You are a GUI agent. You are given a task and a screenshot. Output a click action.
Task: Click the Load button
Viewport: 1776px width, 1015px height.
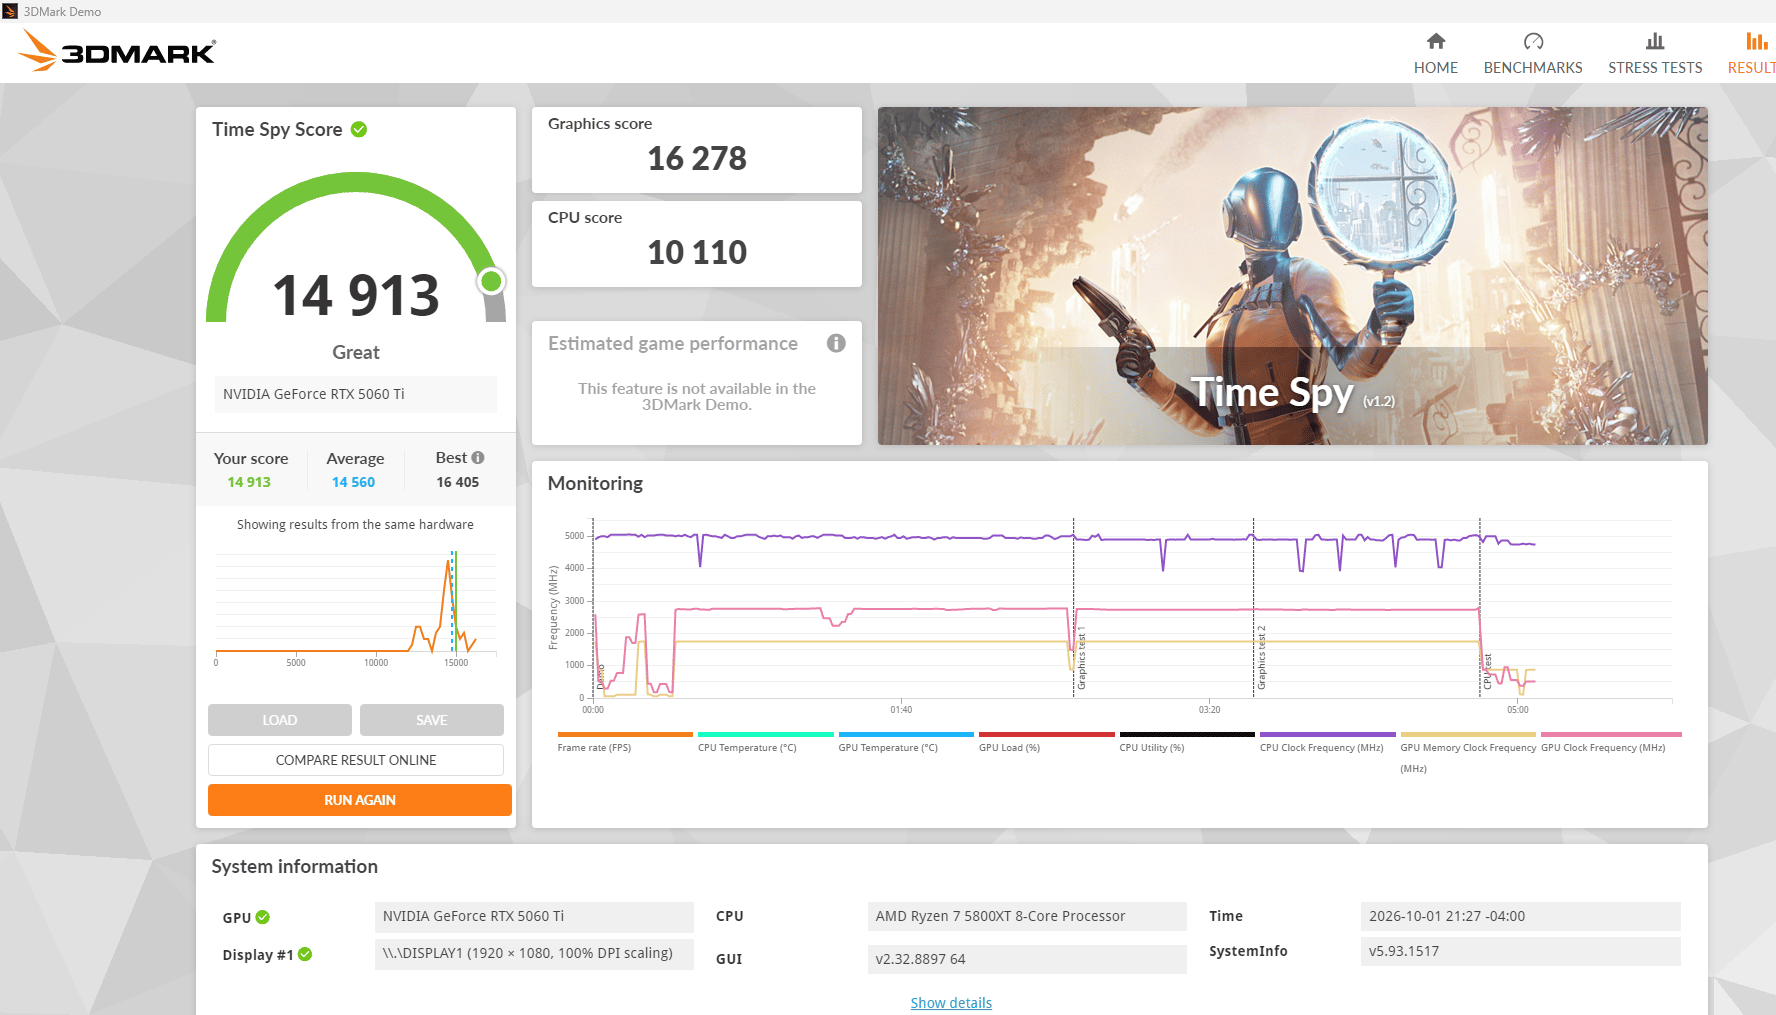280,720
